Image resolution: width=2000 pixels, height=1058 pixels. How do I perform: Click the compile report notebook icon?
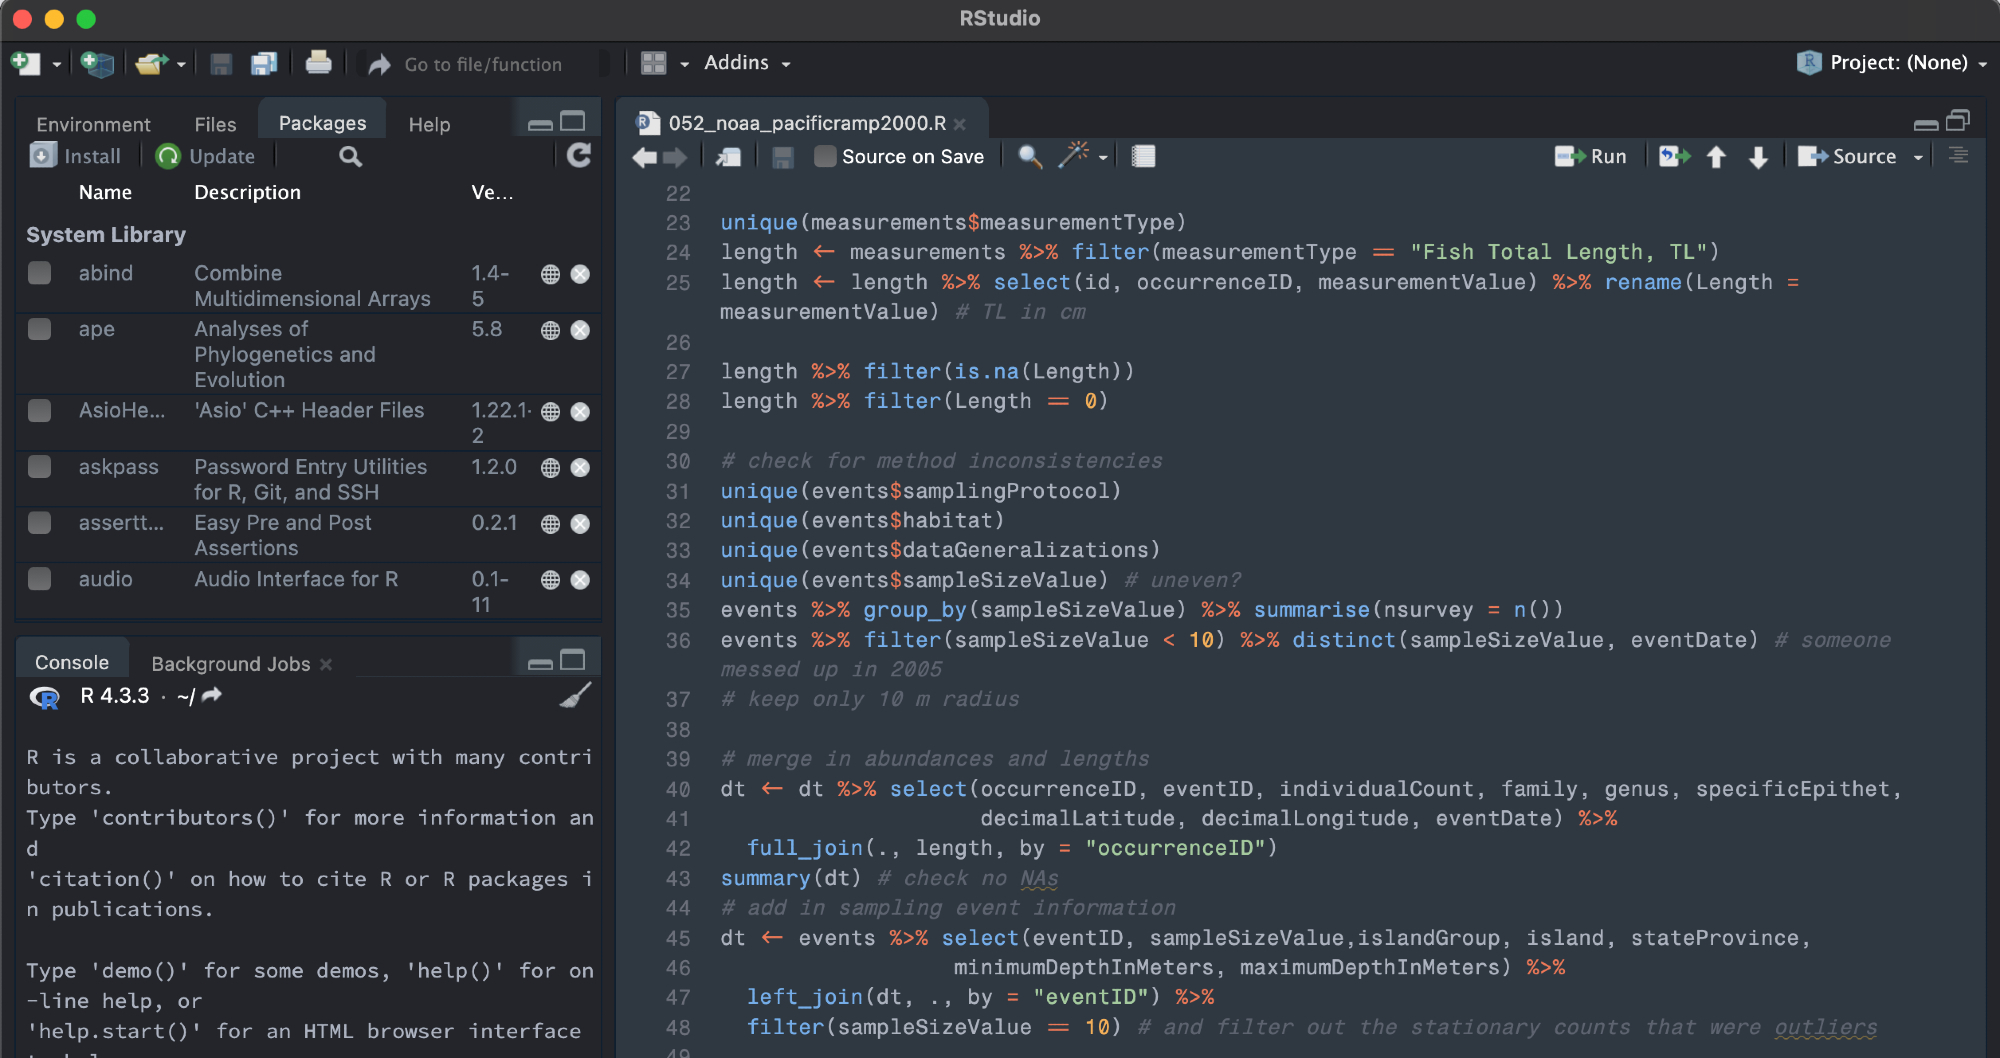(1143, 157)
